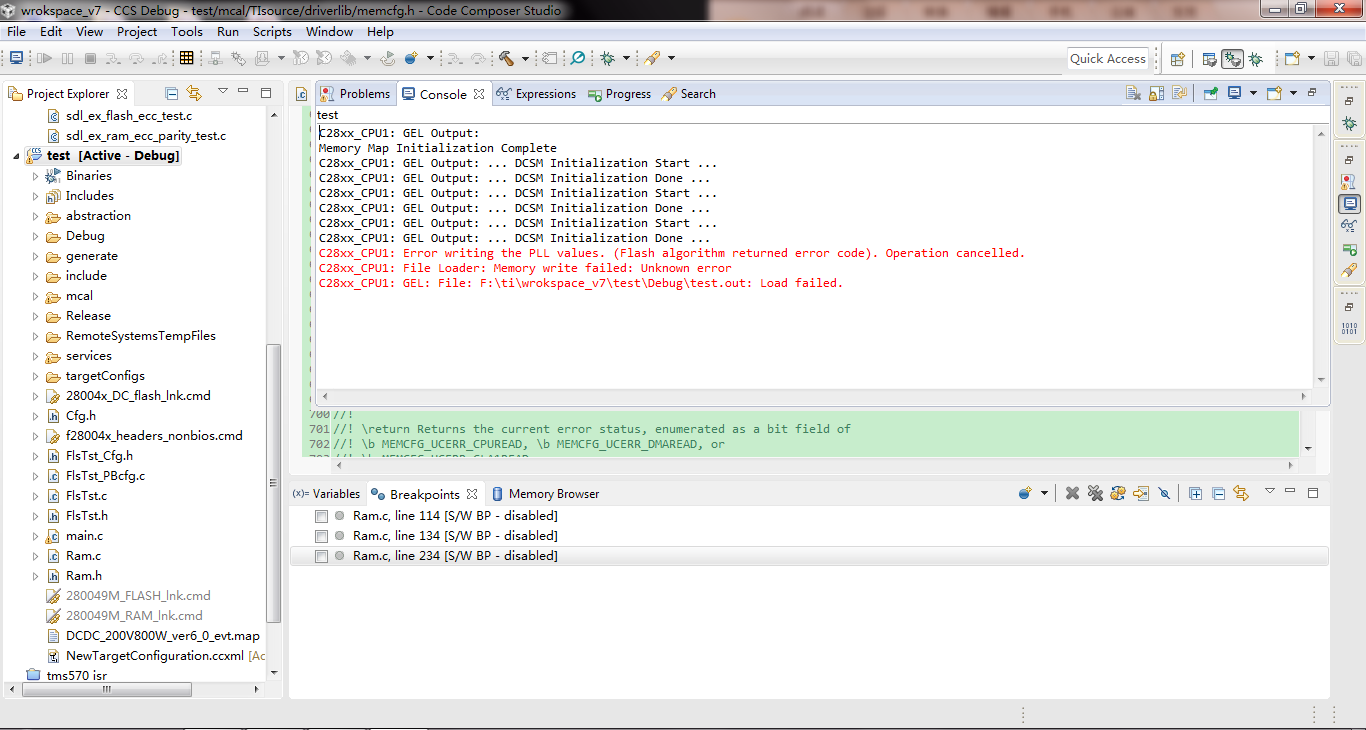
Task: Select NewTargetConfiguration.ccxml file
Action: tap(154, 656)
